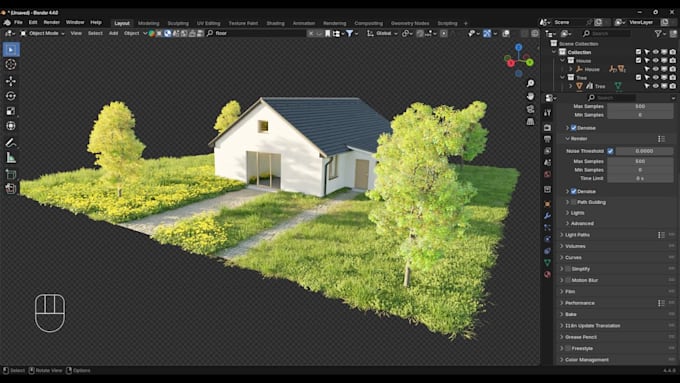680x383 pixels.
Task: Open the World properties tab
Action: (547, 174)
